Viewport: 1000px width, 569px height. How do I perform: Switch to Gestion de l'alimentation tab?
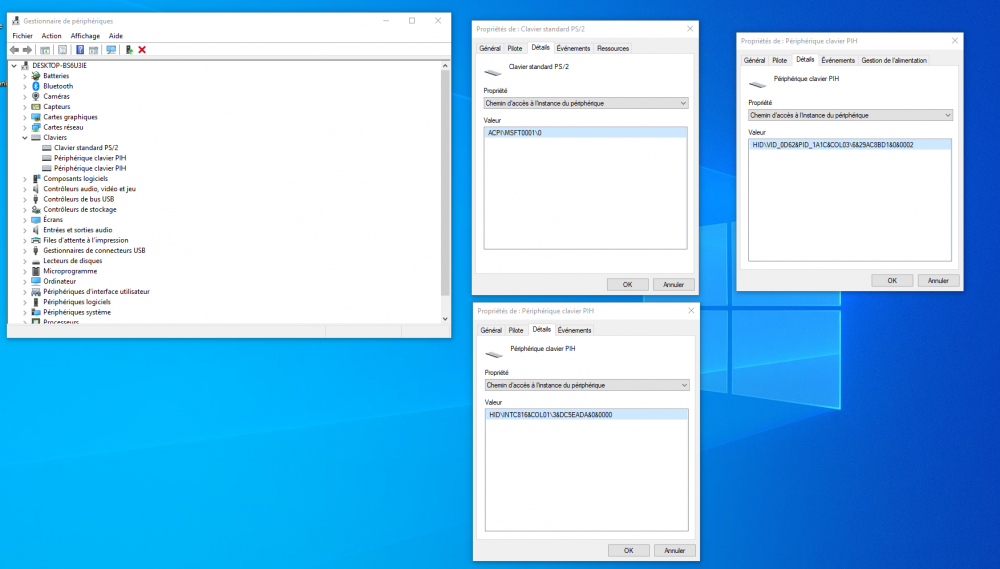(x=894, y=61)
